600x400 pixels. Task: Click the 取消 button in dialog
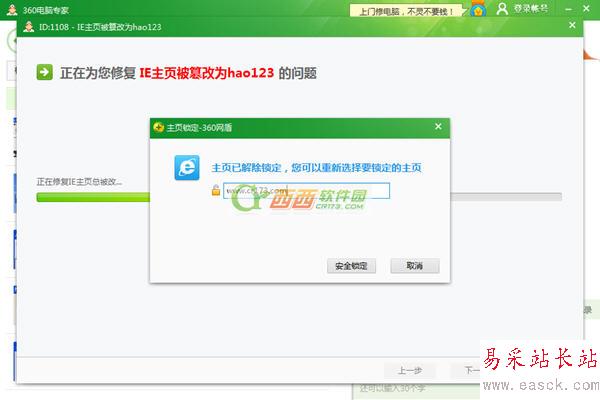[415, 266]
